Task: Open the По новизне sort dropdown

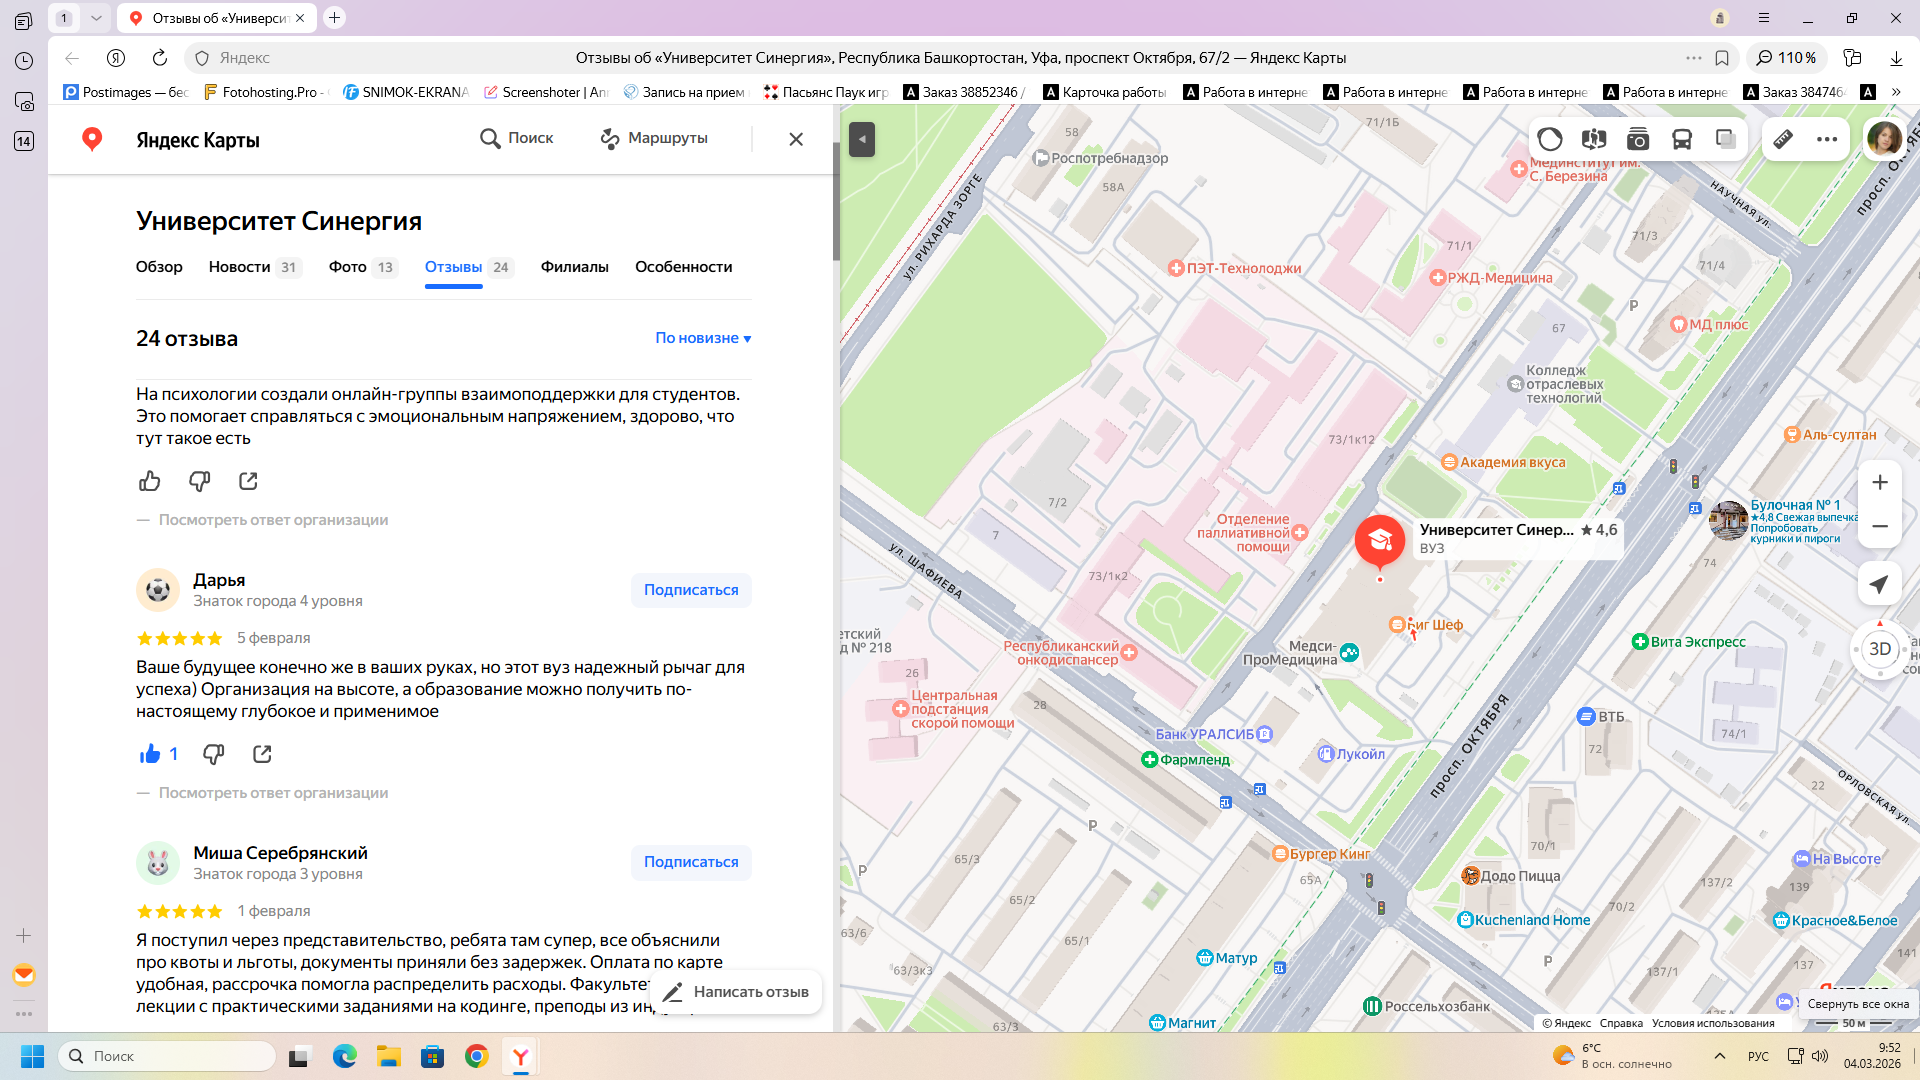Action: click(x=703, y=338)
